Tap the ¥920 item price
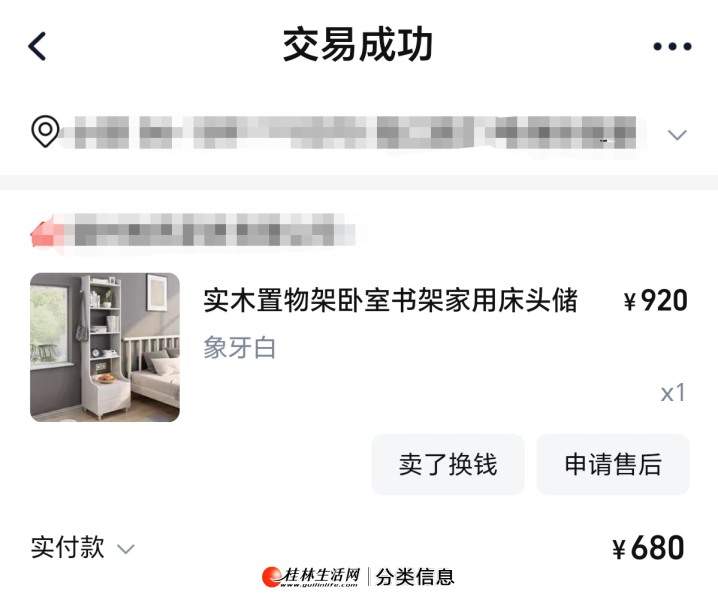The height and width of the screenshot is (600, 718). pos(655,301)
